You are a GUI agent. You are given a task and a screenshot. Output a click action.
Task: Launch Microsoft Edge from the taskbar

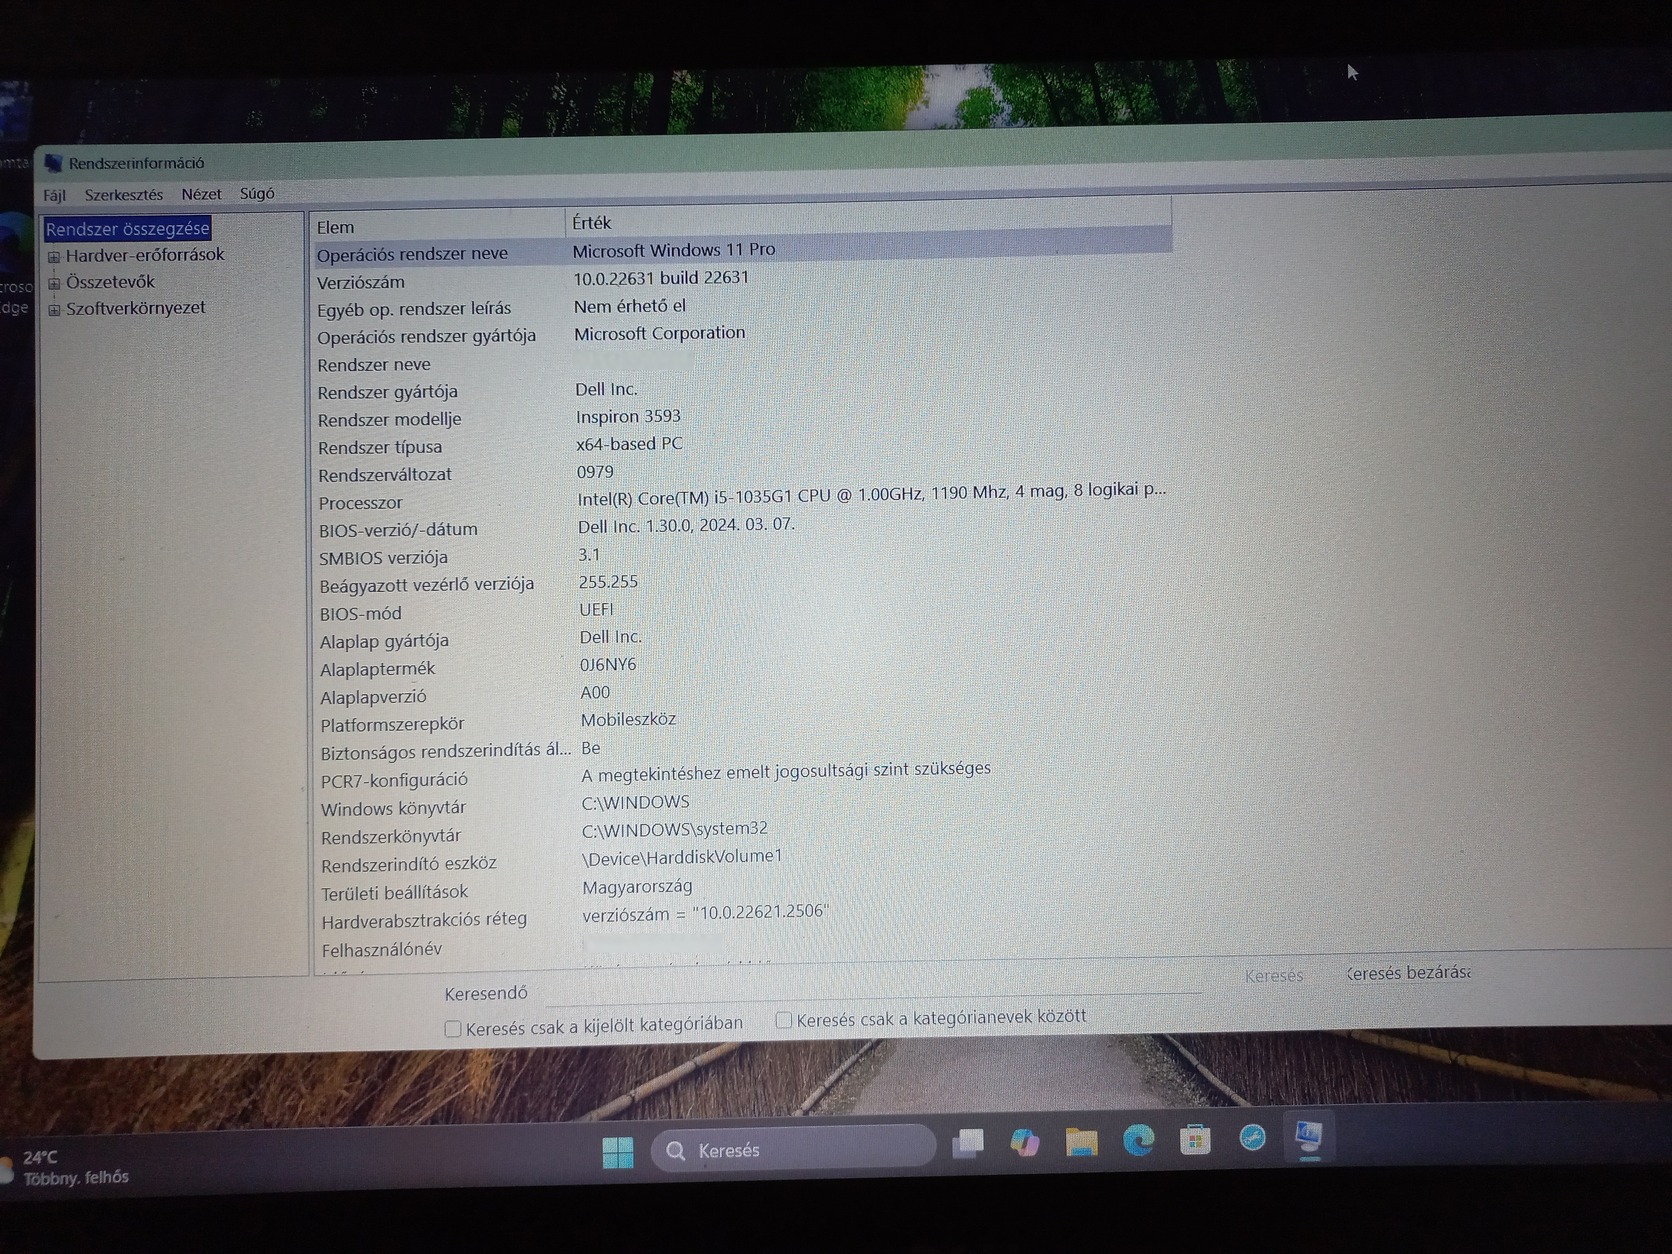(x=1138, y=1139)
